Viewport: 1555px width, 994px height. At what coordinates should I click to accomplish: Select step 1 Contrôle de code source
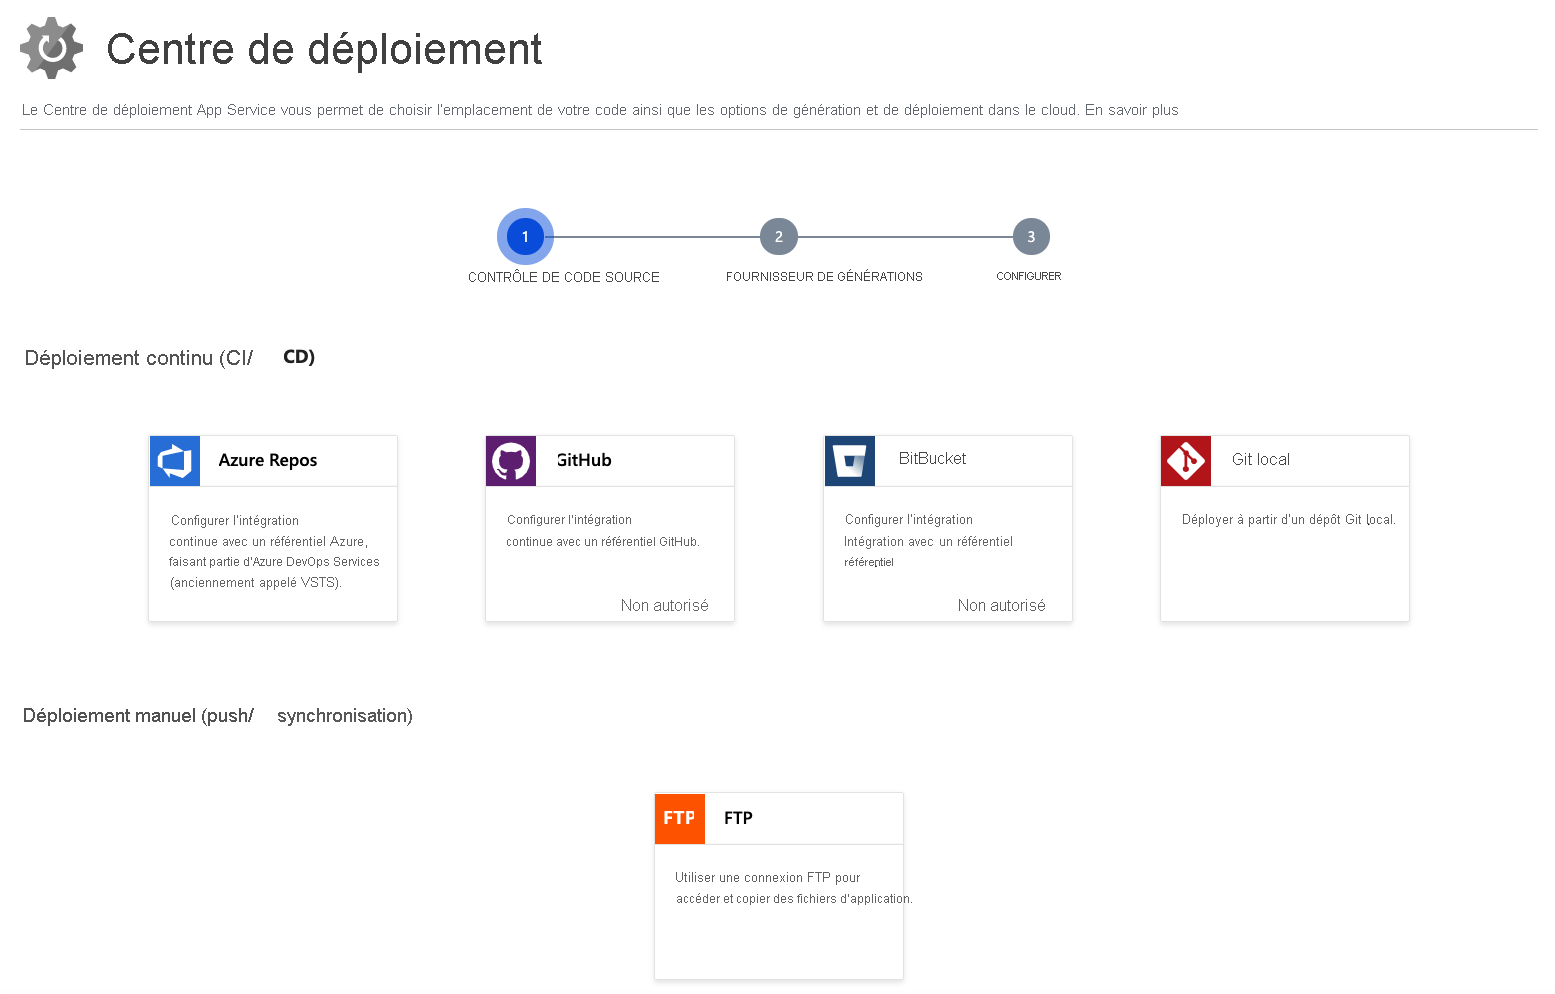[525, 237]
